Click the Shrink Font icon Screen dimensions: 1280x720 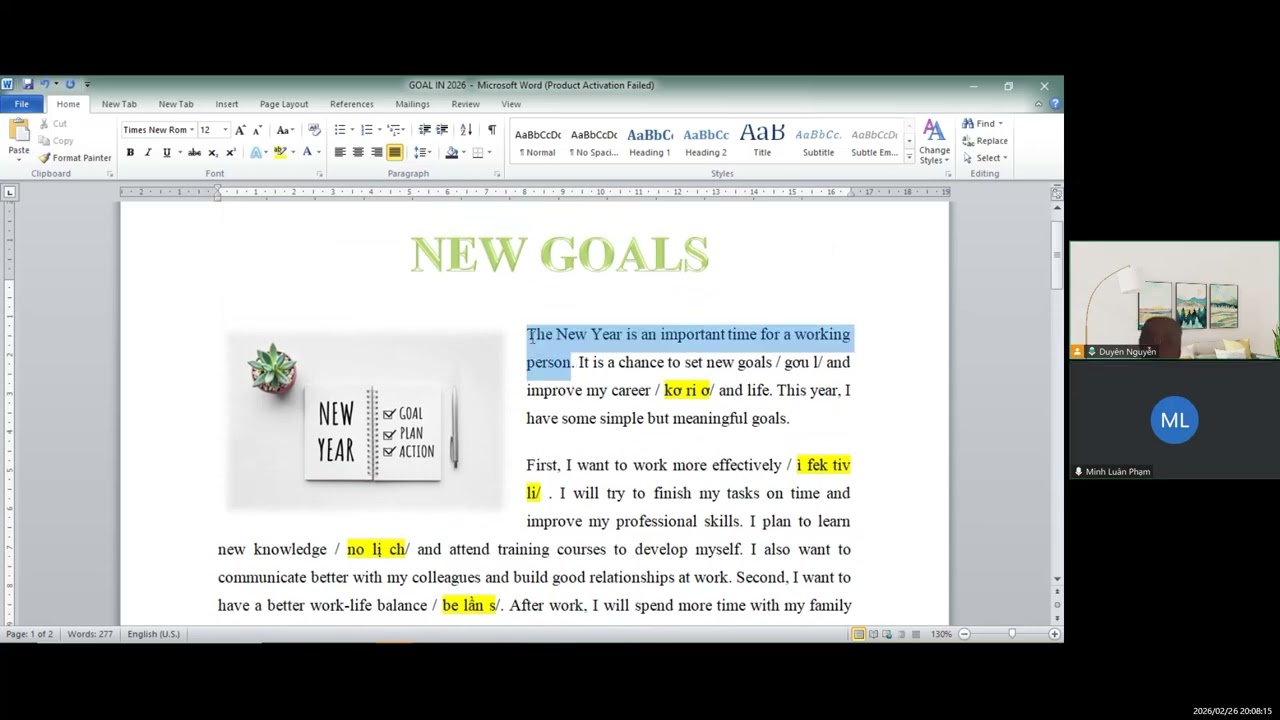[x=257, y=130]
